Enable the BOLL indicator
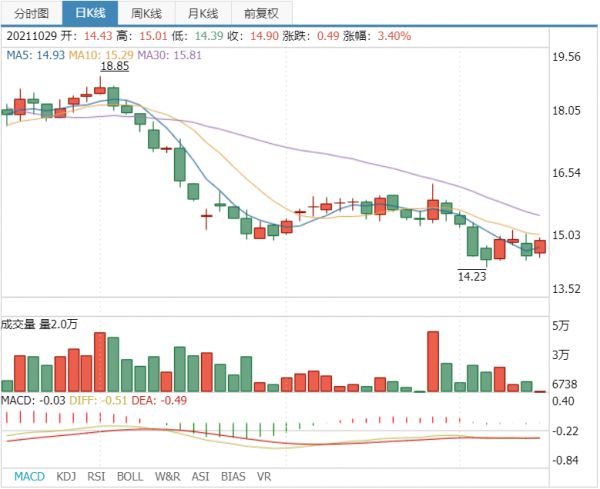The image size is (600, 489). point(131,477)
